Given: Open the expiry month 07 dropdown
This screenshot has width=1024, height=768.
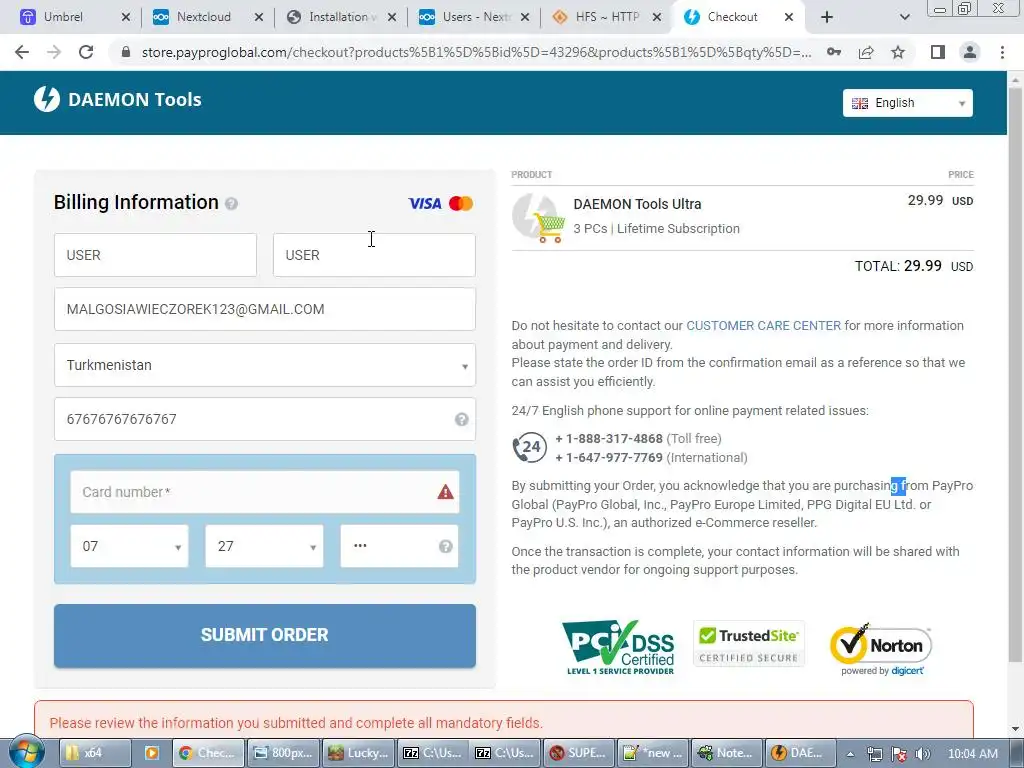Looking at the screenshot, I should tap(129, 546).
